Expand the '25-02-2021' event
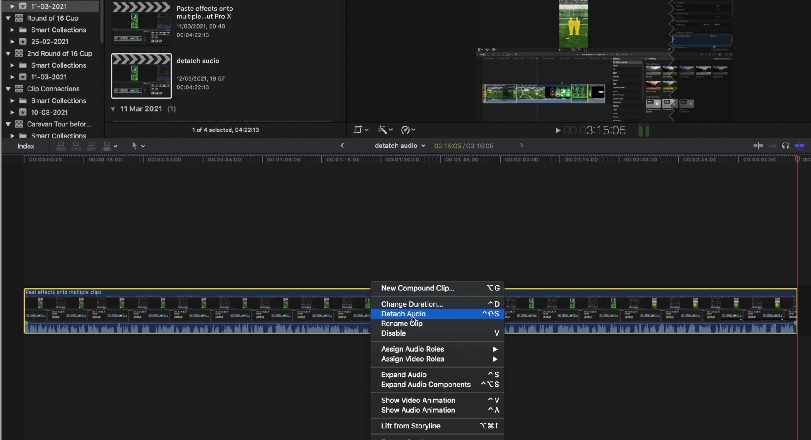The height and width of the screenshot is (440, 811). [x=12, y=41]
